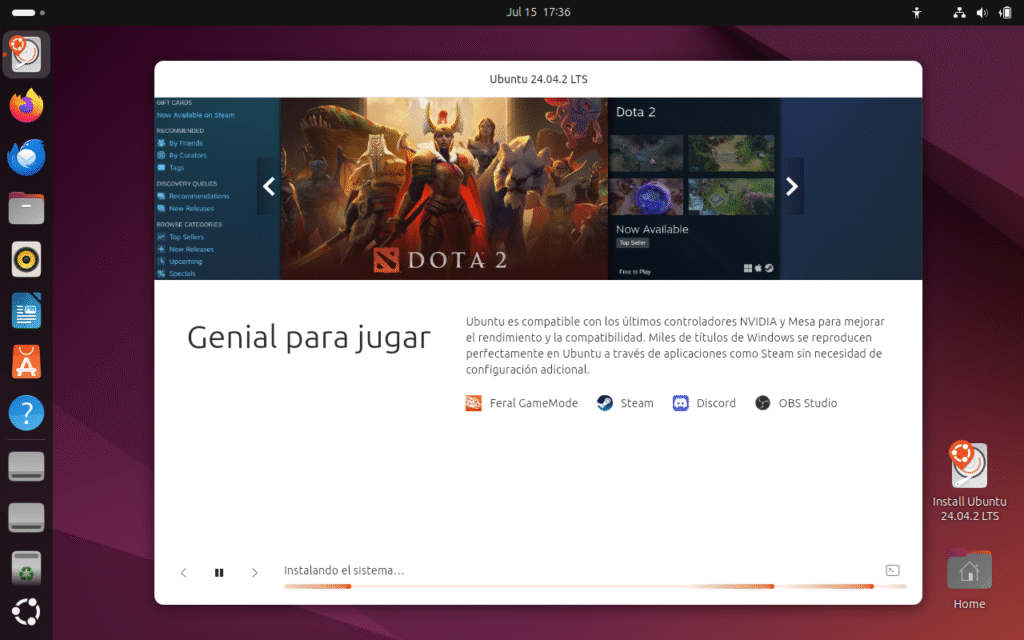Select the Install Ubuntu 24.04.2 LTS desktop icon

[969, 482]
